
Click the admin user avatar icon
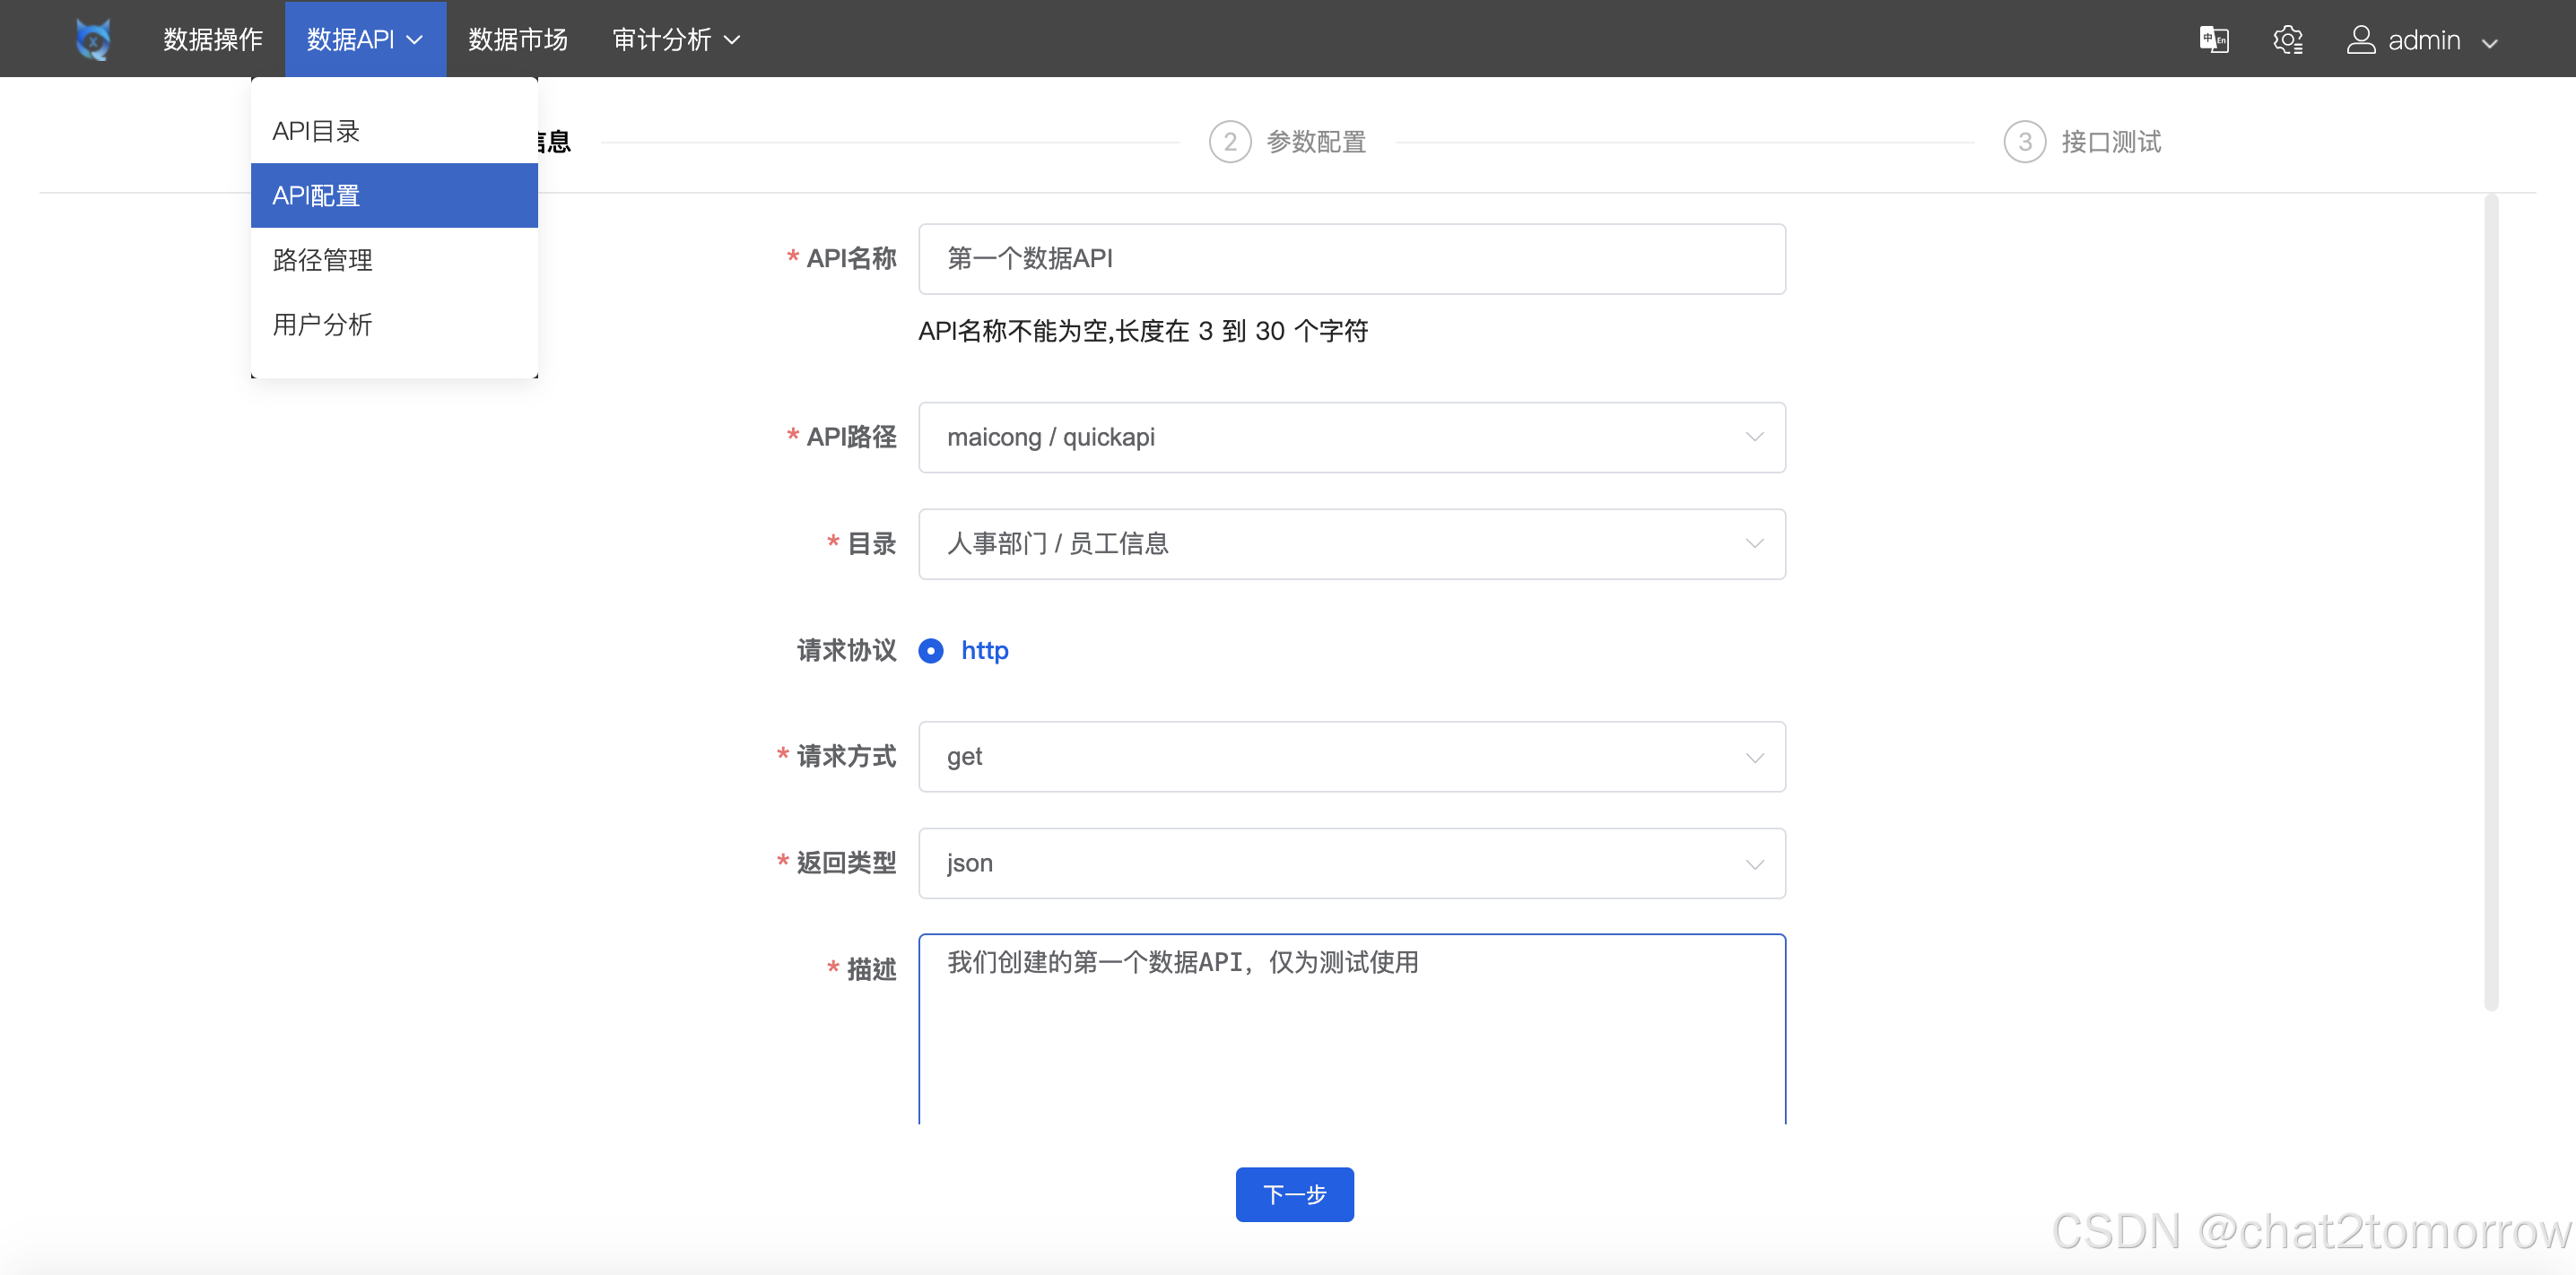(2360, 40)
